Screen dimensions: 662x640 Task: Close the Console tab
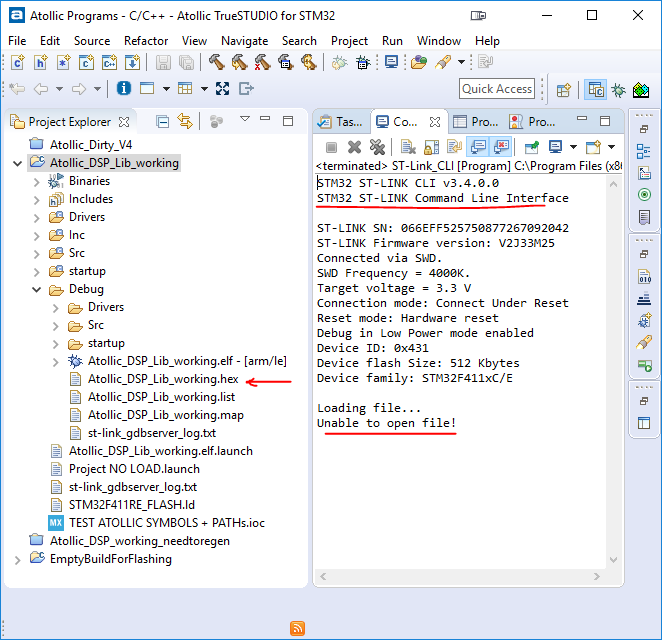pyautogui.click(x=434, y=122)
